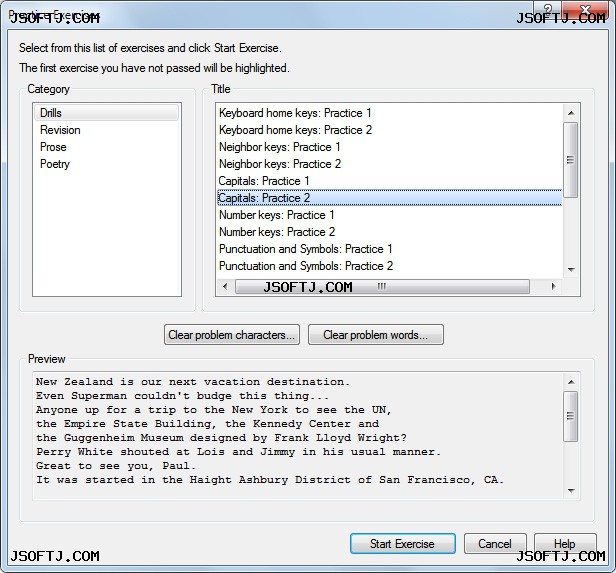The width and height of the screenshot is (616, 573).
Task: Click preview line about New Zealand
Action: point(192,382)
